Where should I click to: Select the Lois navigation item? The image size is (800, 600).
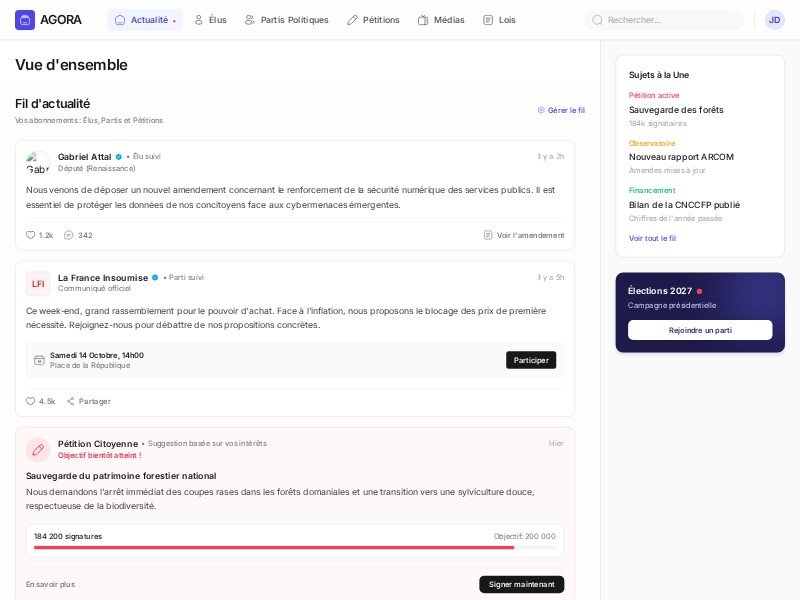tap(499, 20)
